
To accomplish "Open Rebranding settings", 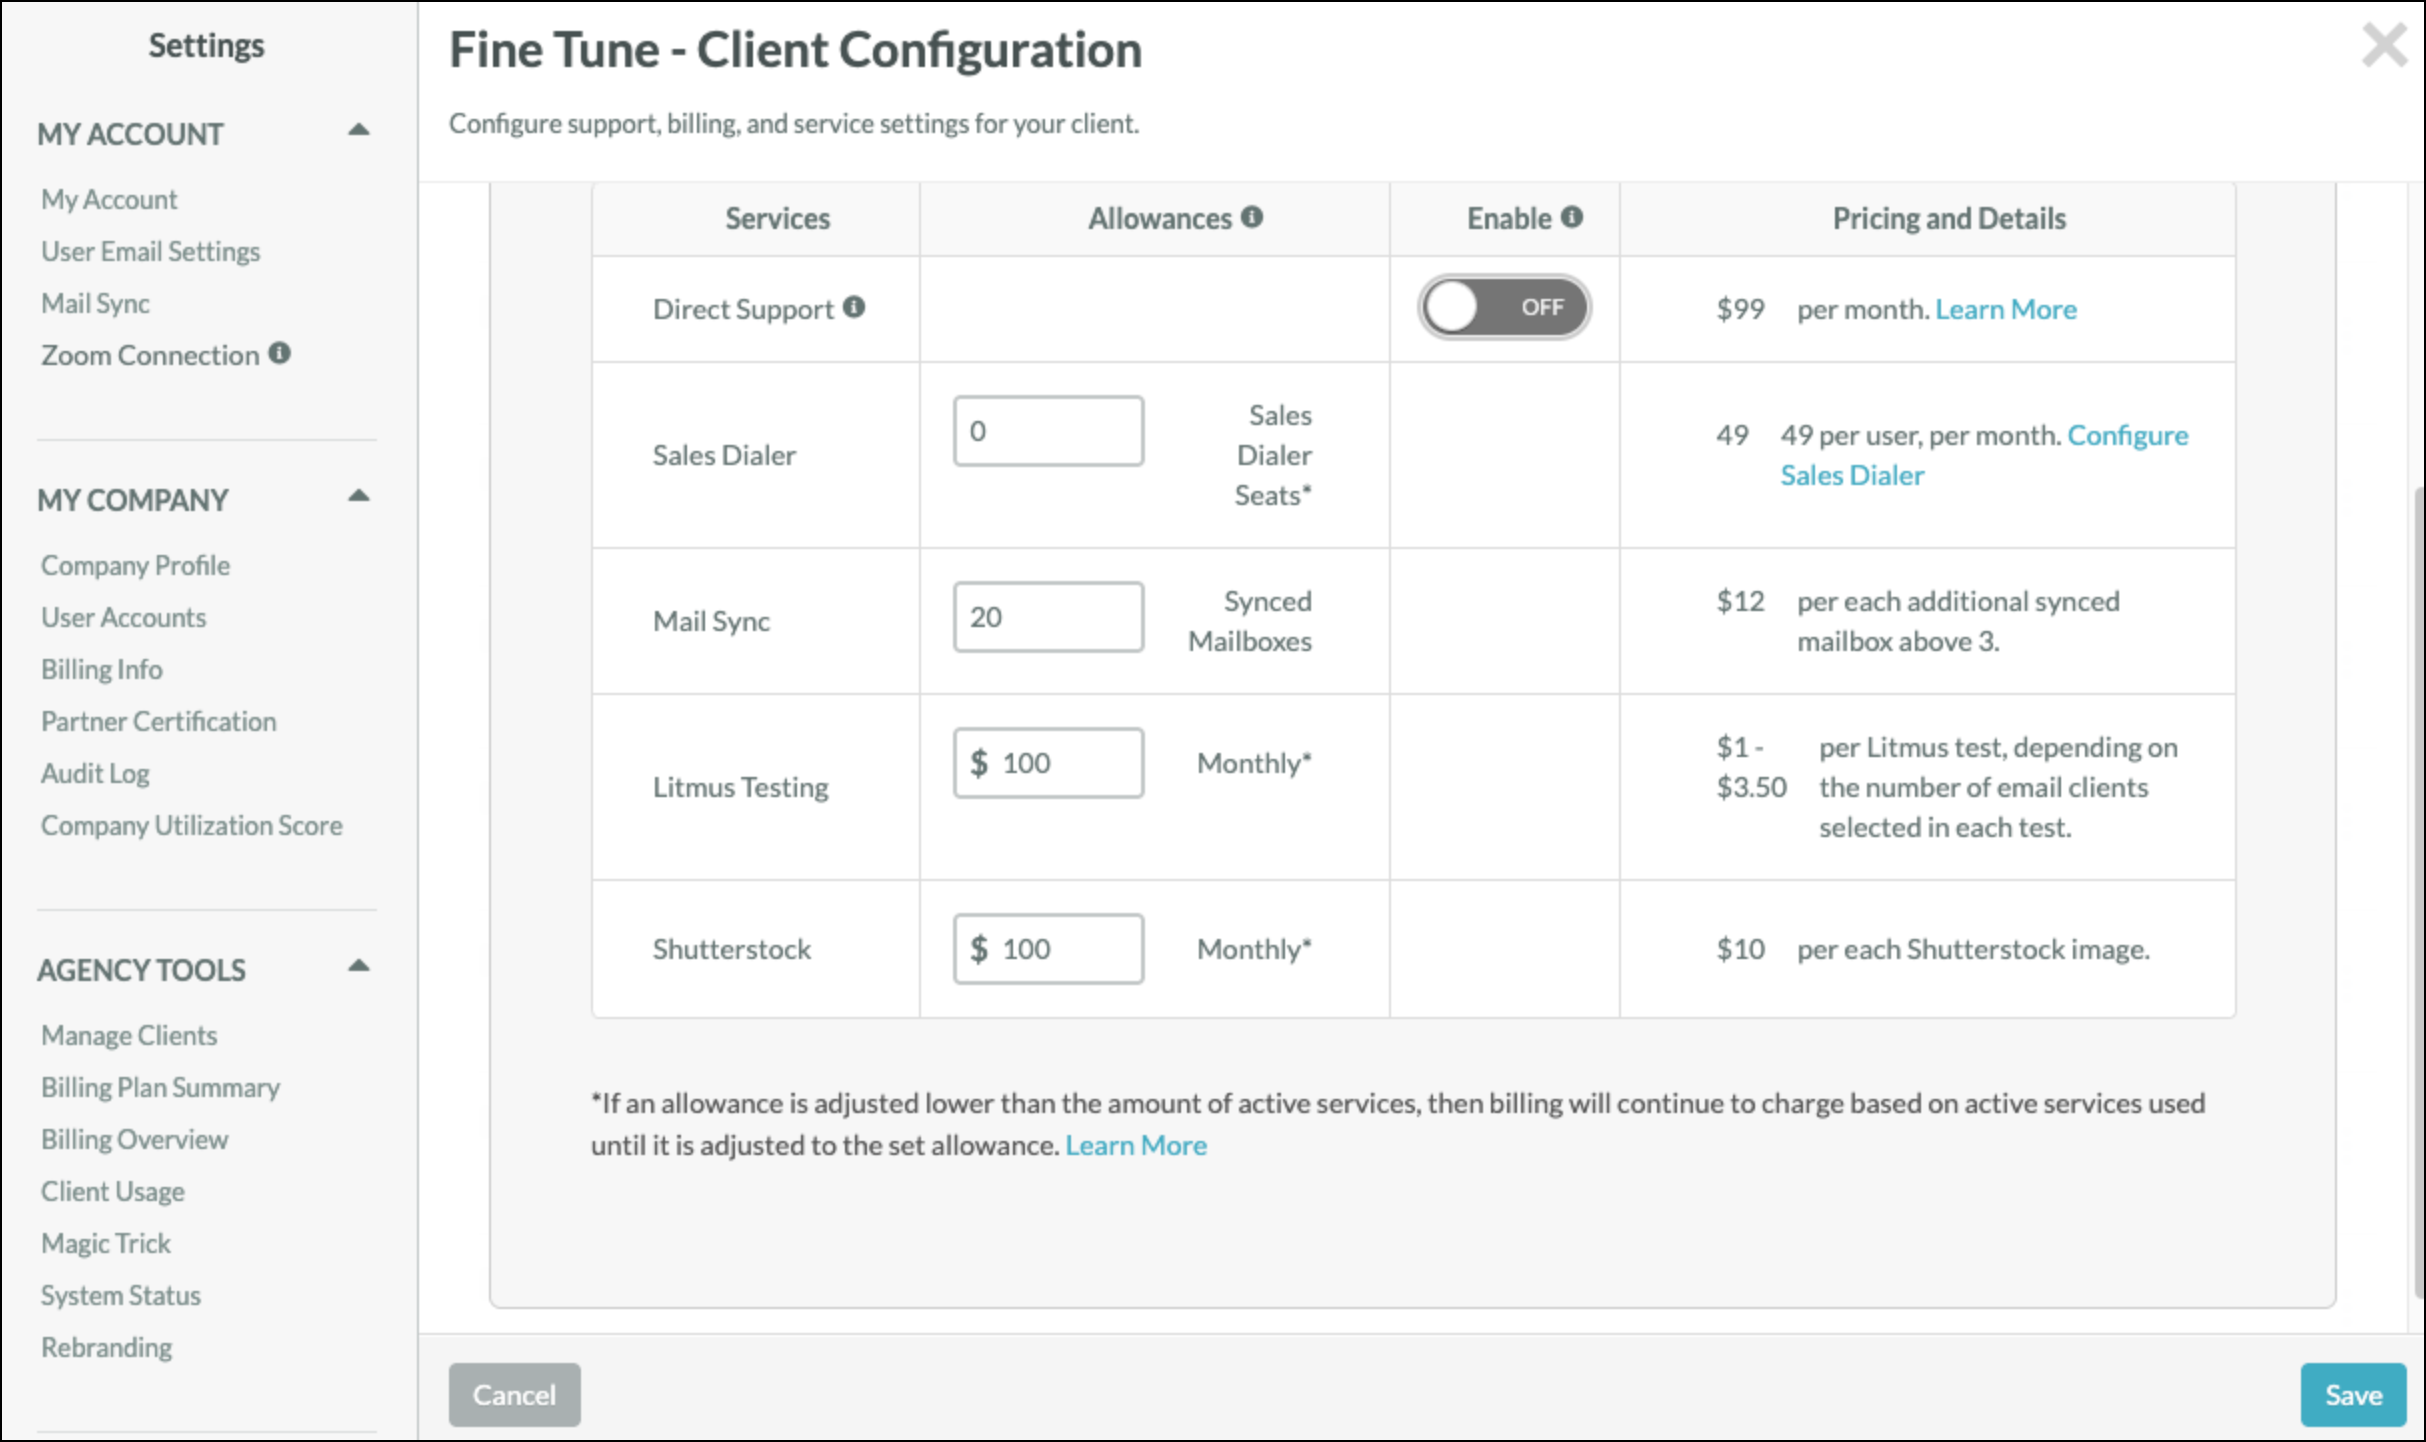I will 107,1347.
